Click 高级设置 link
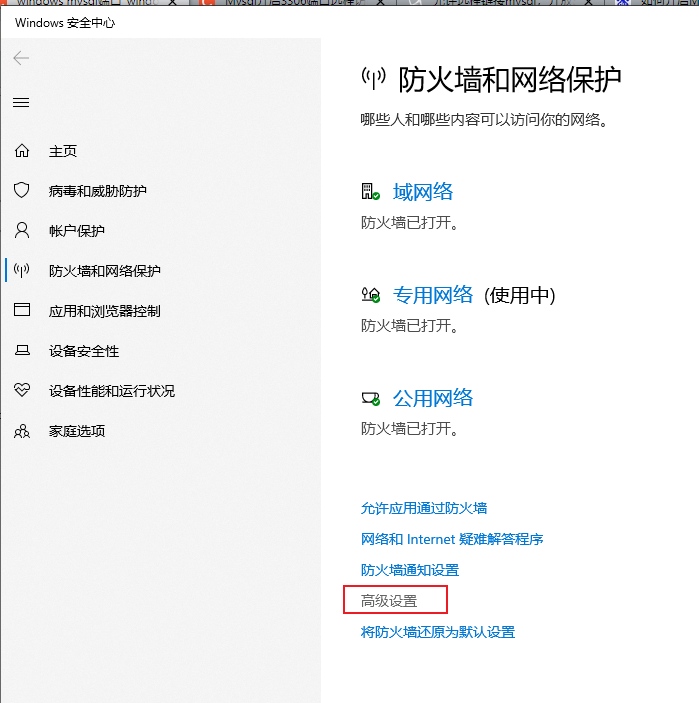Viewport: 699px width, 703px height. tap(389, 601)
